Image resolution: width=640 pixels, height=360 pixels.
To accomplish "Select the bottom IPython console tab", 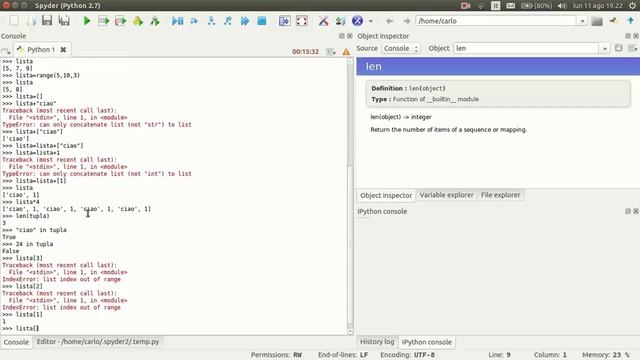I will [x=427, y=342].
